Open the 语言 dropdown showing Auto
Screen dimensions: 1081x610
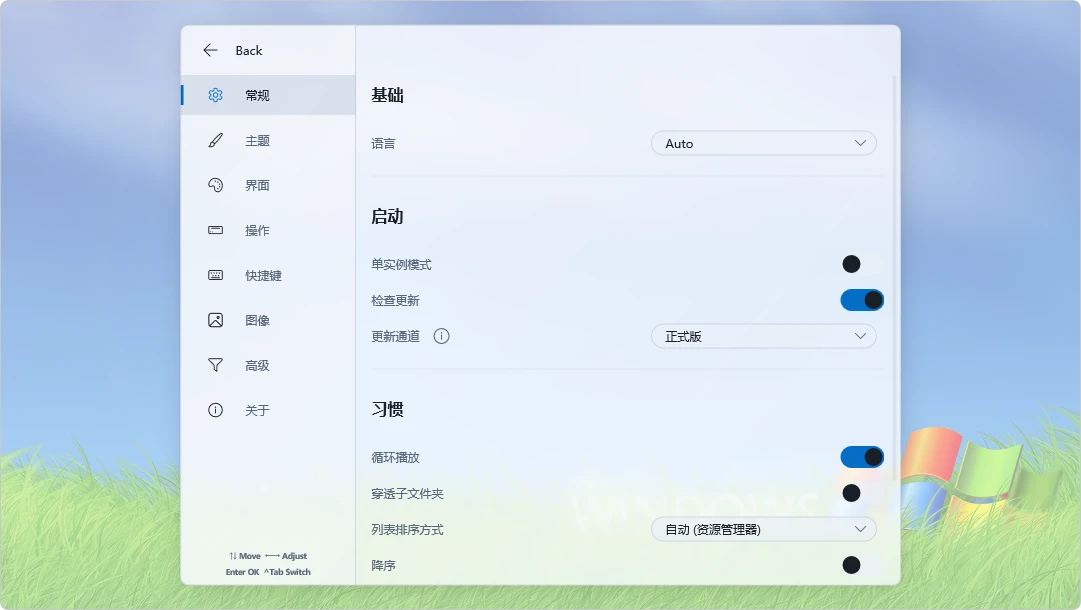(764, 143)
